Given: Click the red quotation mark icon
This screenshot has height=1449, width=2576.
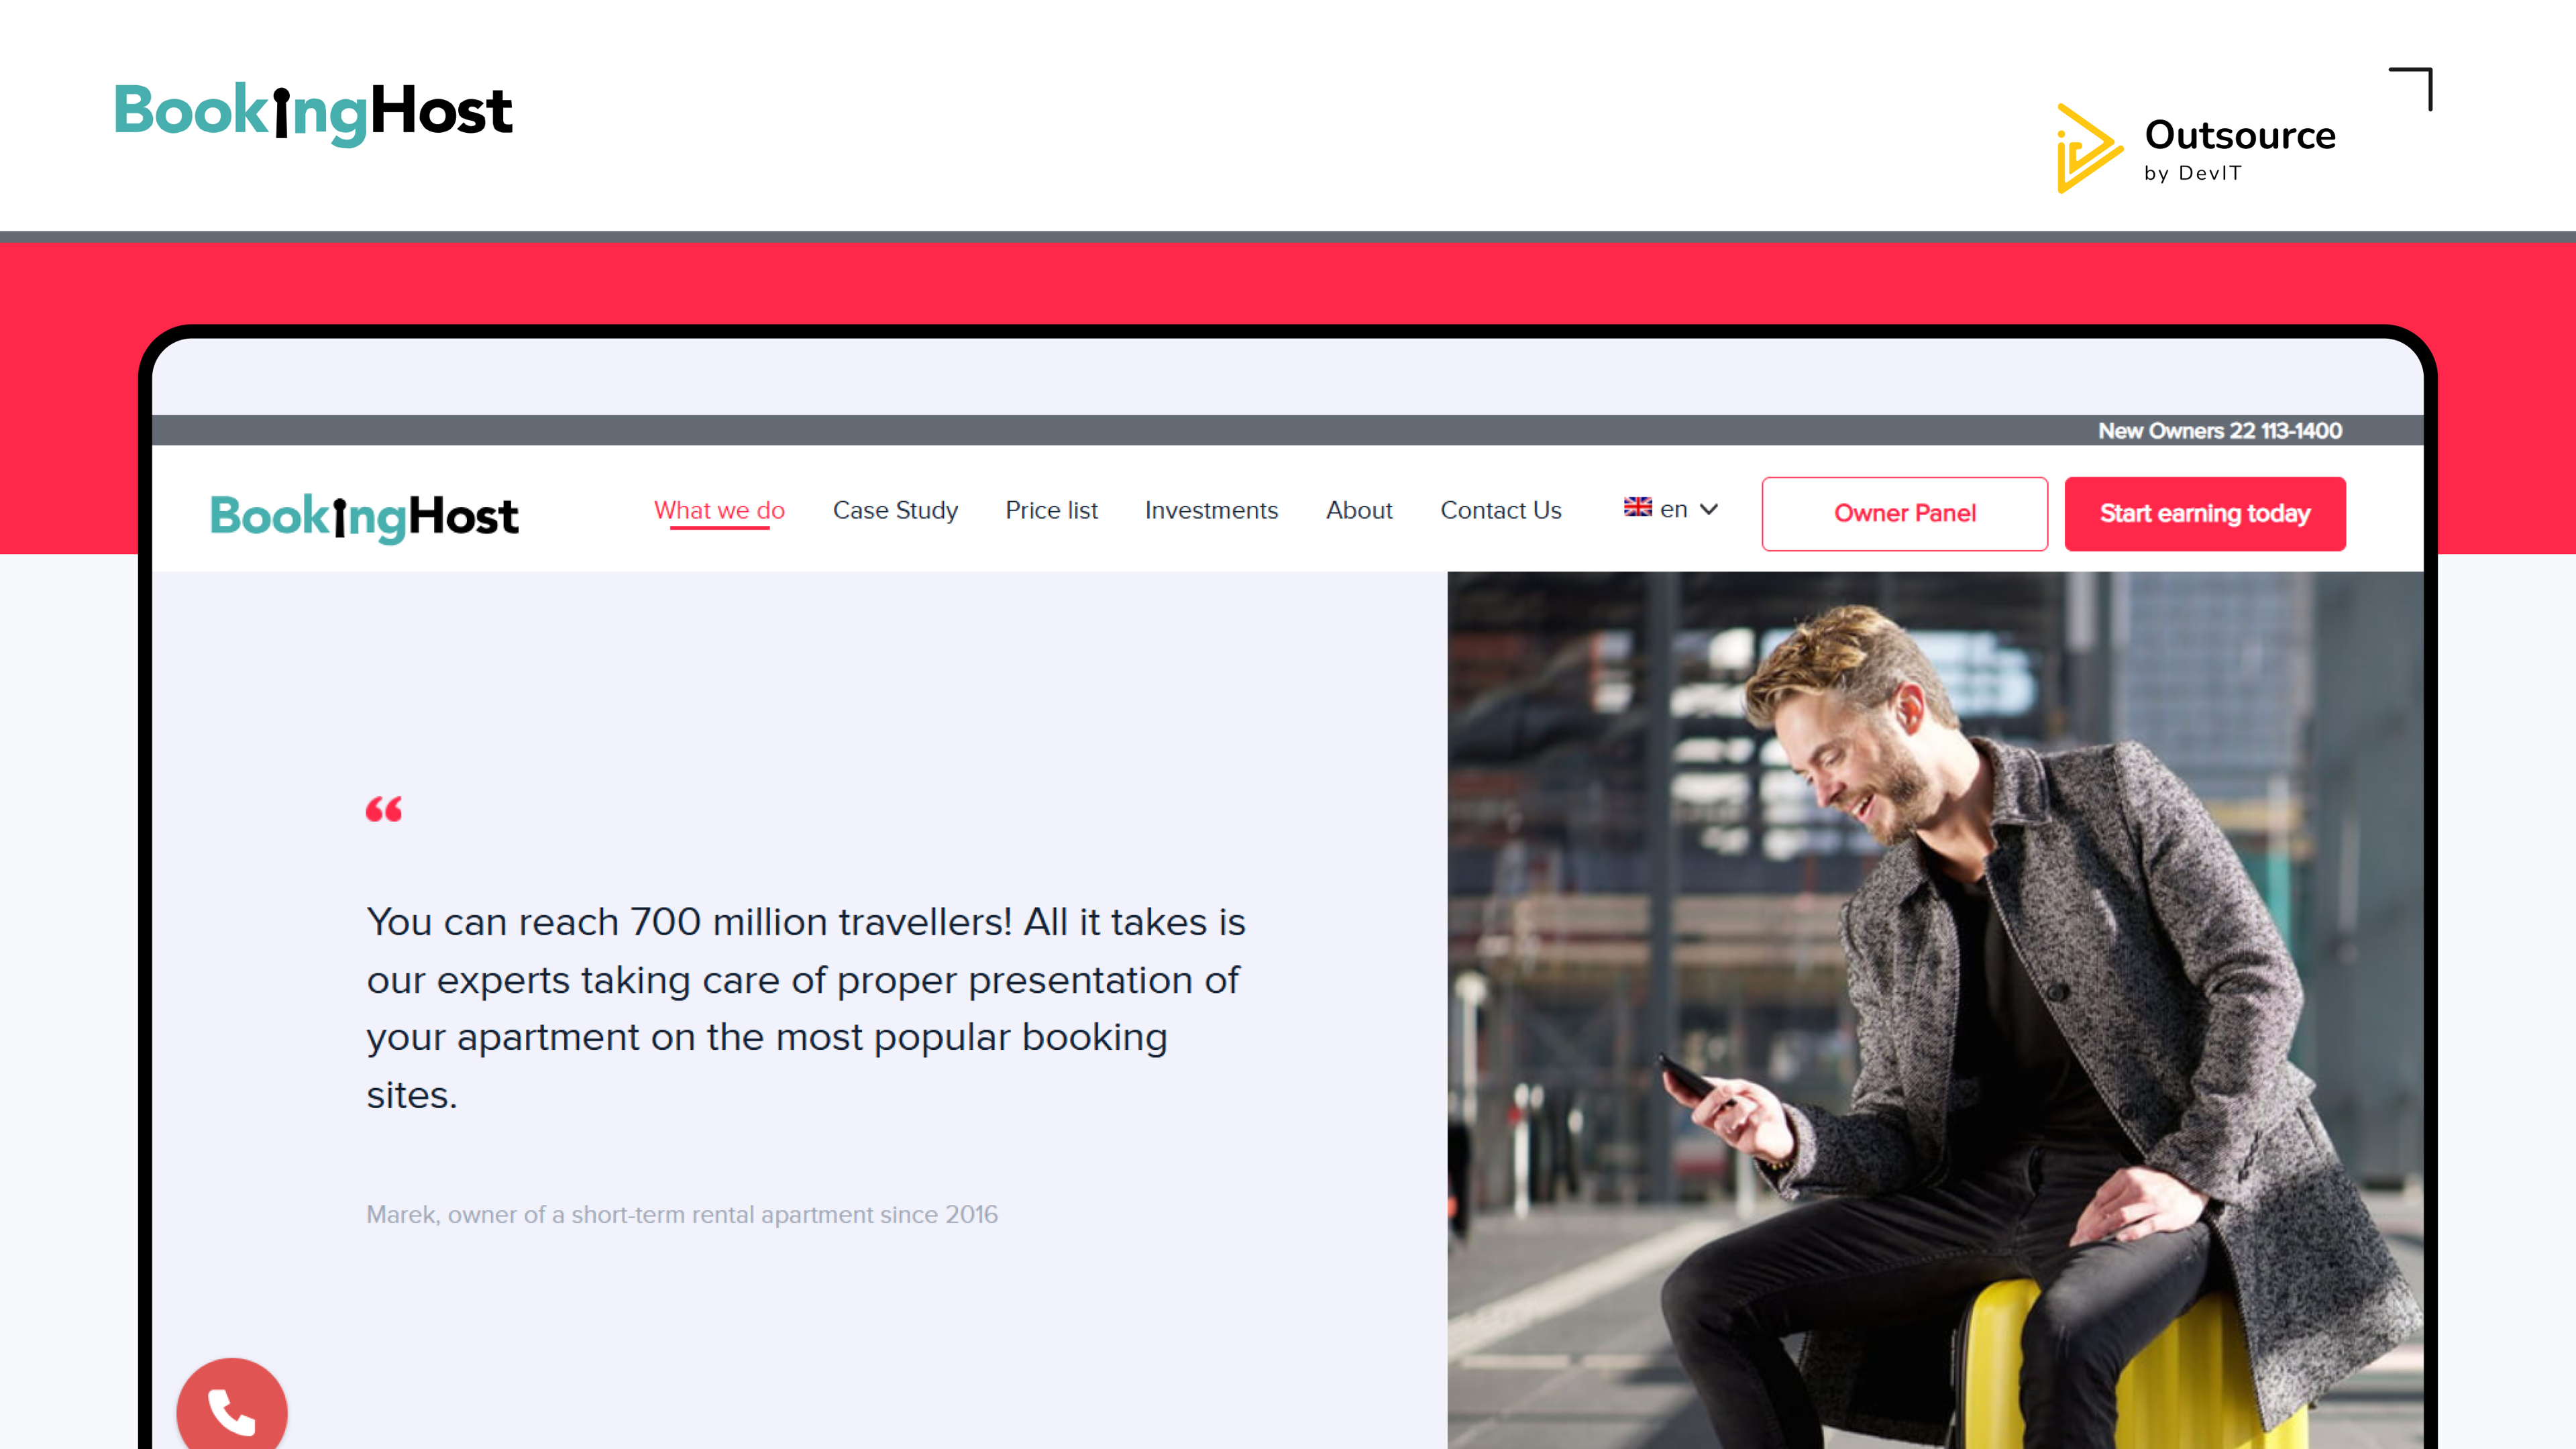Looking at the screenshot, I should [x=384, y=809].
